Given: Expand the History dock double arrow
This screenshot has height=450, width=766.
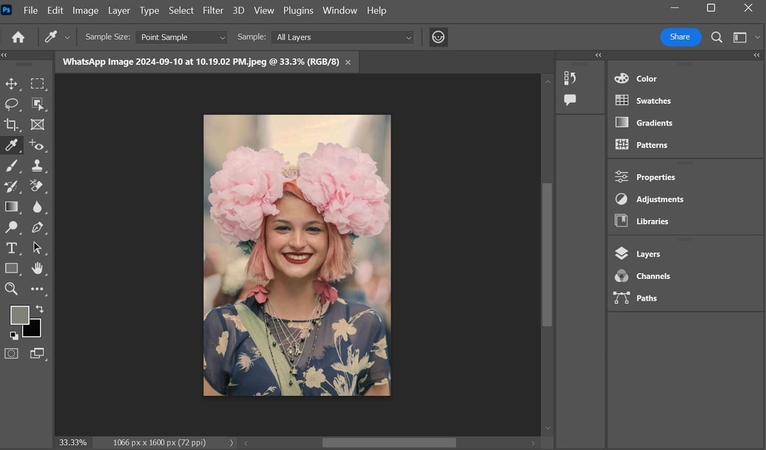Looking at the screenshot, I should (598, 55).
